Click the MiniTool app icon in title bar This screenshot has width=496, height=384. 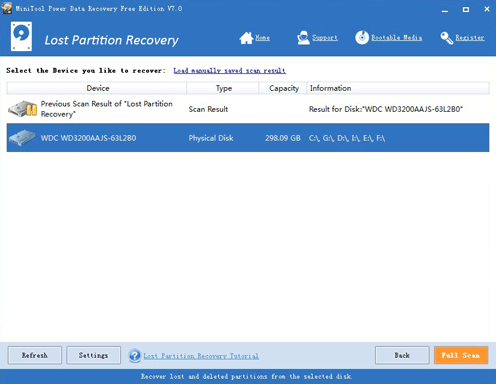[7, 8]
